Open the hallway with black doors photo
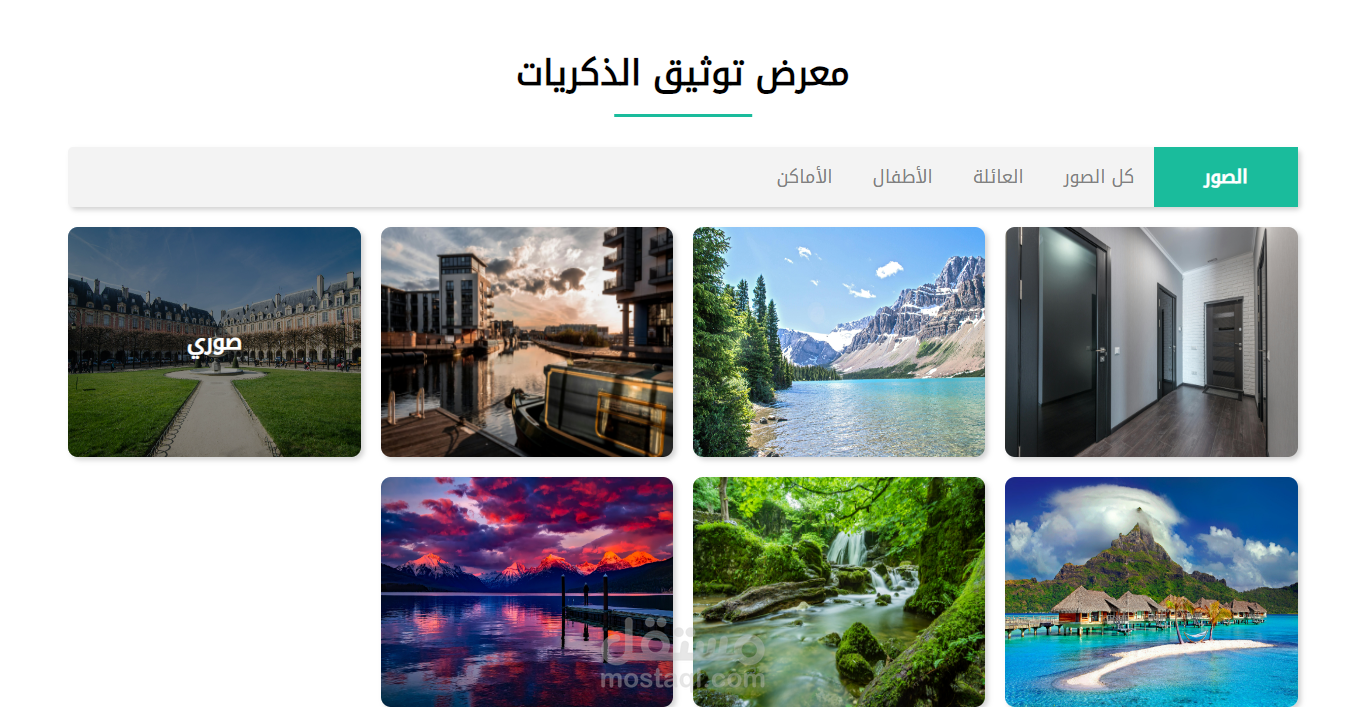 pyautogui.click(x=1151, y=342)
